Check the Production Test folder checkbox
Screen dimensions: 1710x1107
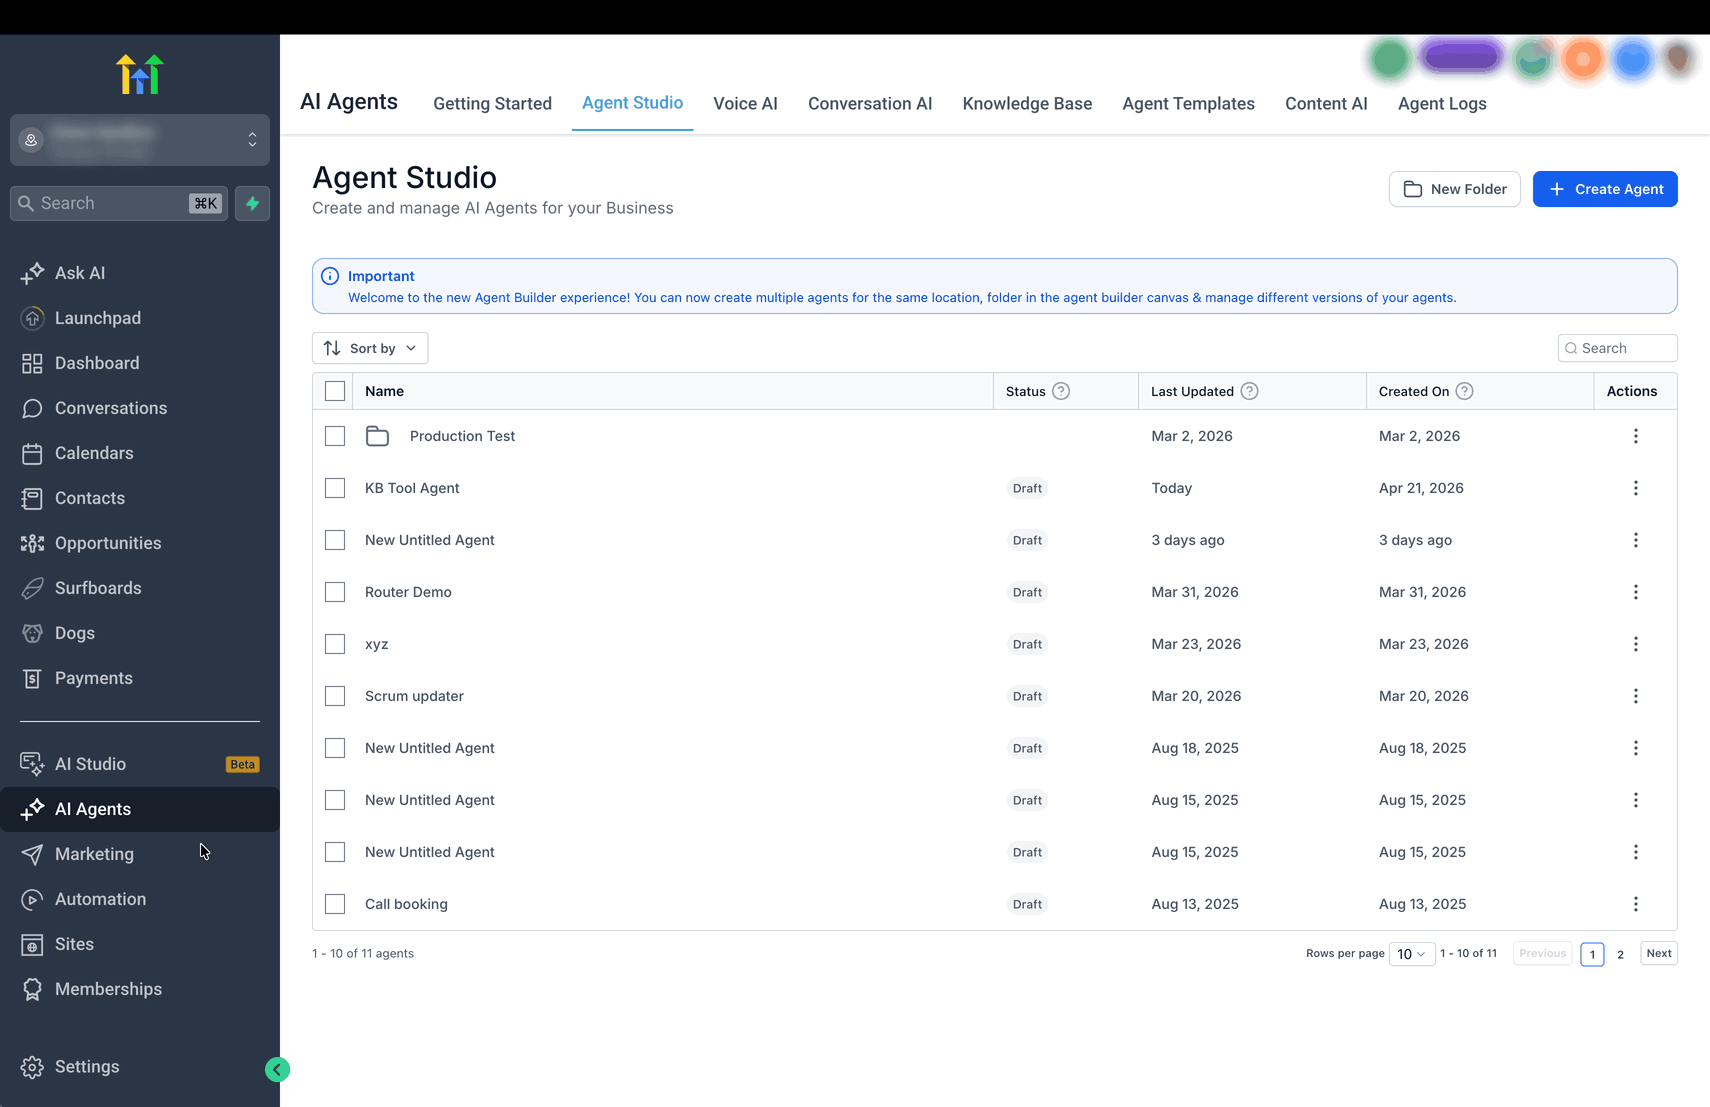point(335,436)
